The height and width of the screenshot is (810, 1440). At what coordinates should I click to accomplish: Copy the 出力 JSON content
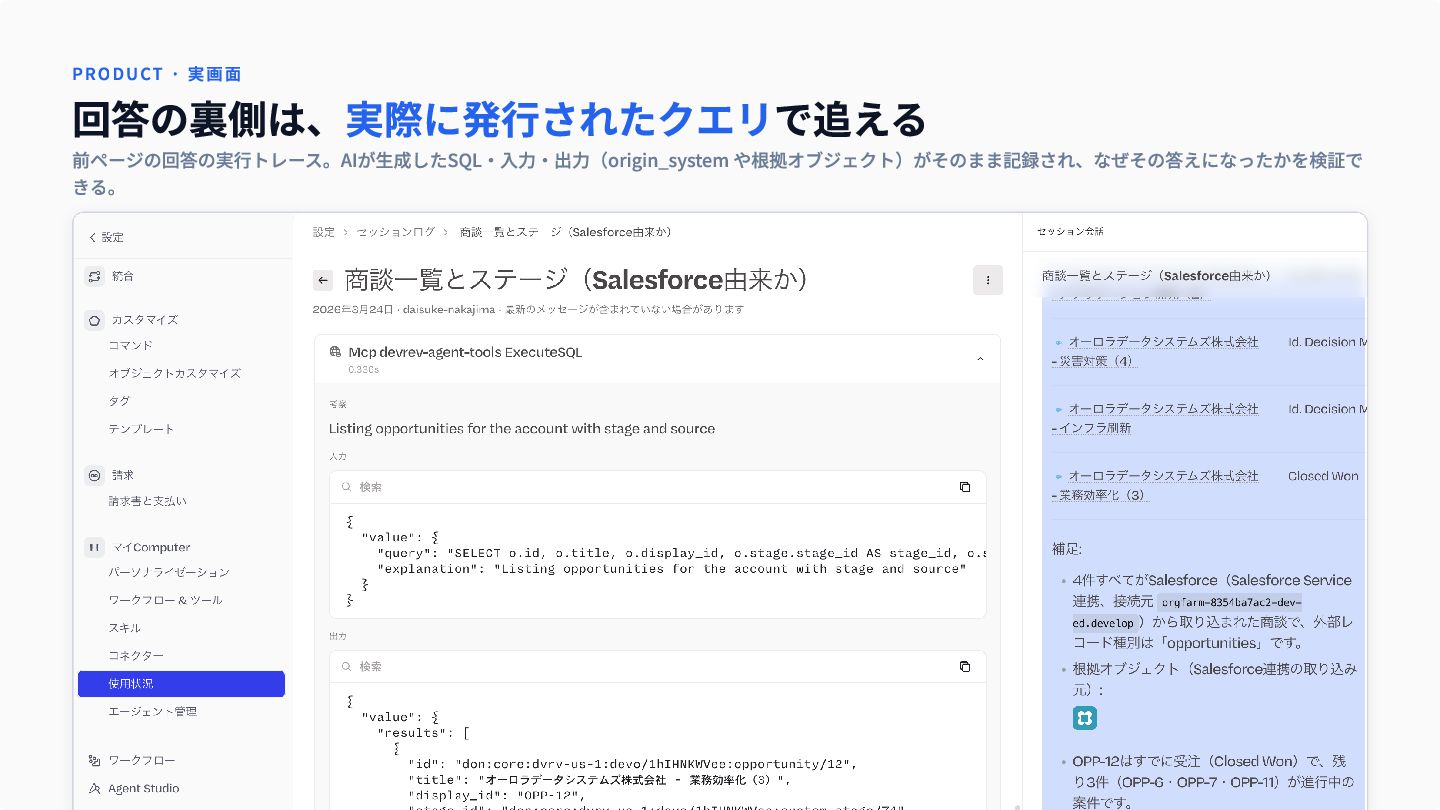[965, 666]
